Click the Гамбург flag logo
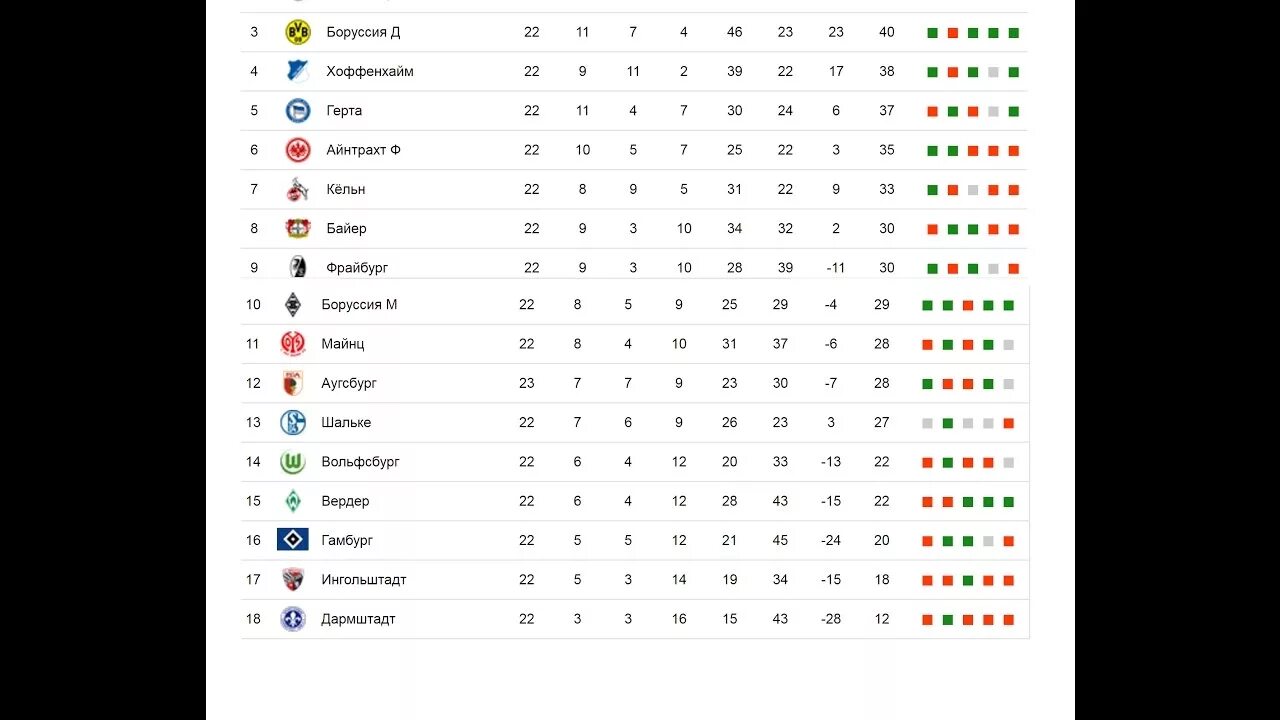Viewport: 1280px width, 720px height. (292, 540)
